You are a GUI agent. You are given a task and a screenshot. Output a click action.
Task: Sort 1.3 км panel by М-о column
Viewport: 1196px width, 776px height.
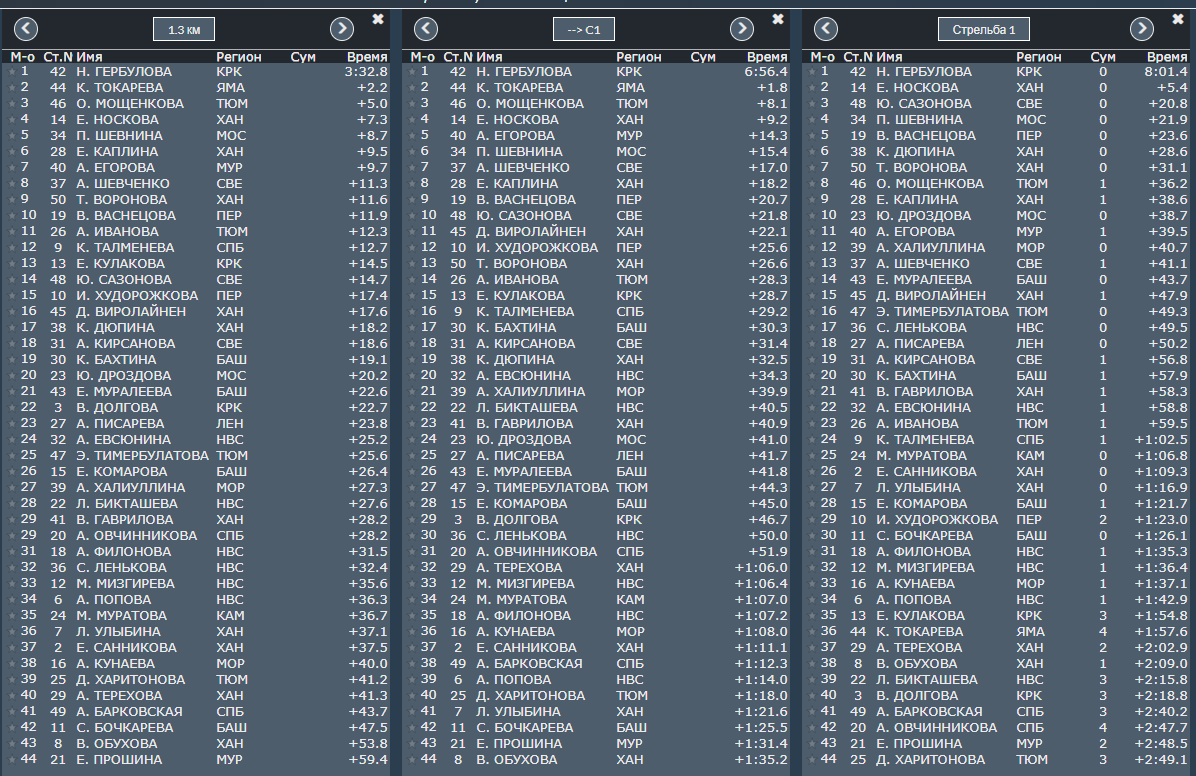(x=23, y=57)
